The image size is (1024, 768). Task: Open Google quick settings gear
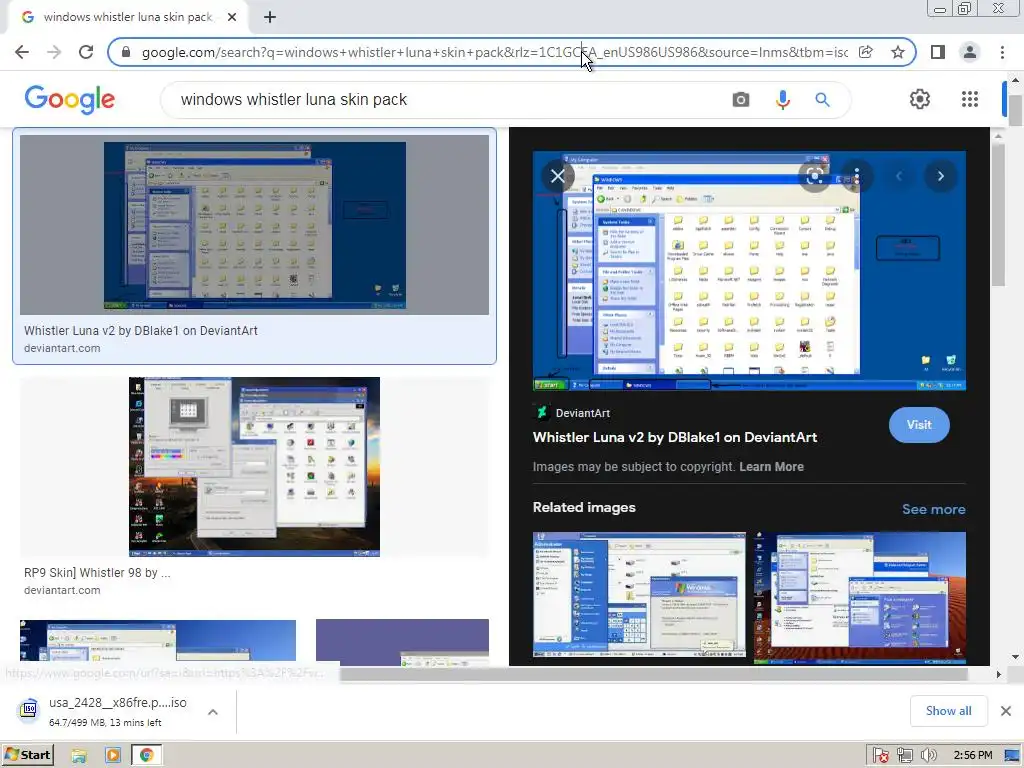[x=920, y=99]
